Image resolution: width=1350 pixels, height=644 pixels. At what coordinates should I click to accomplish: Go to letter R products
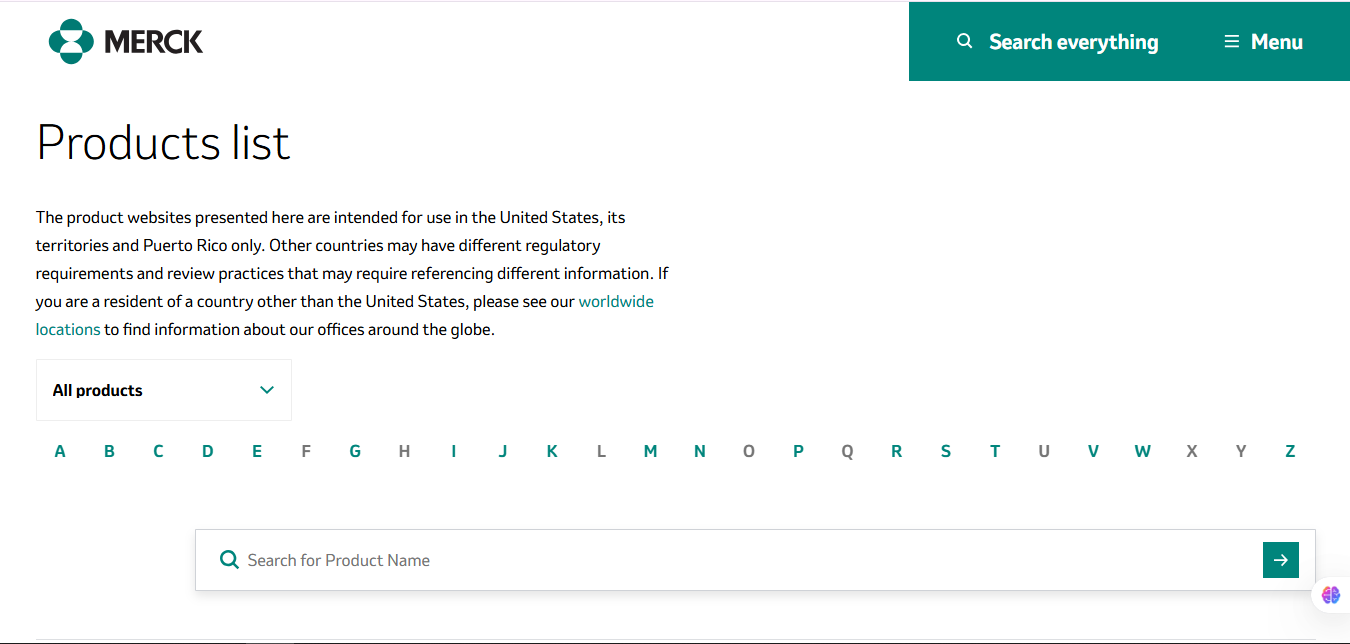[x=897, y=451]
